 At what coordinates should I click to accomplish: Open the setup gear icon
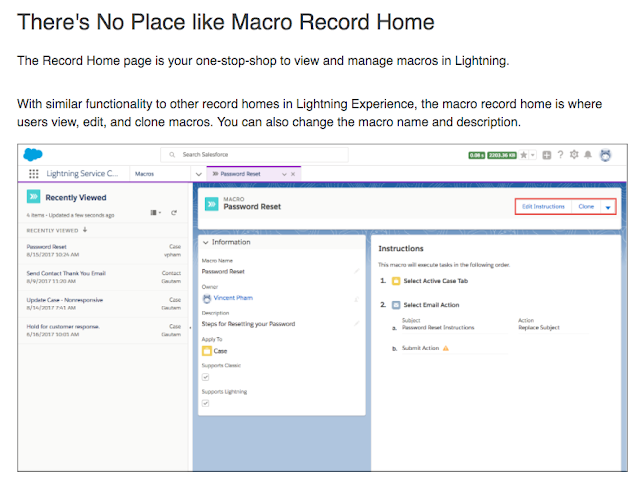click(574, 155)
